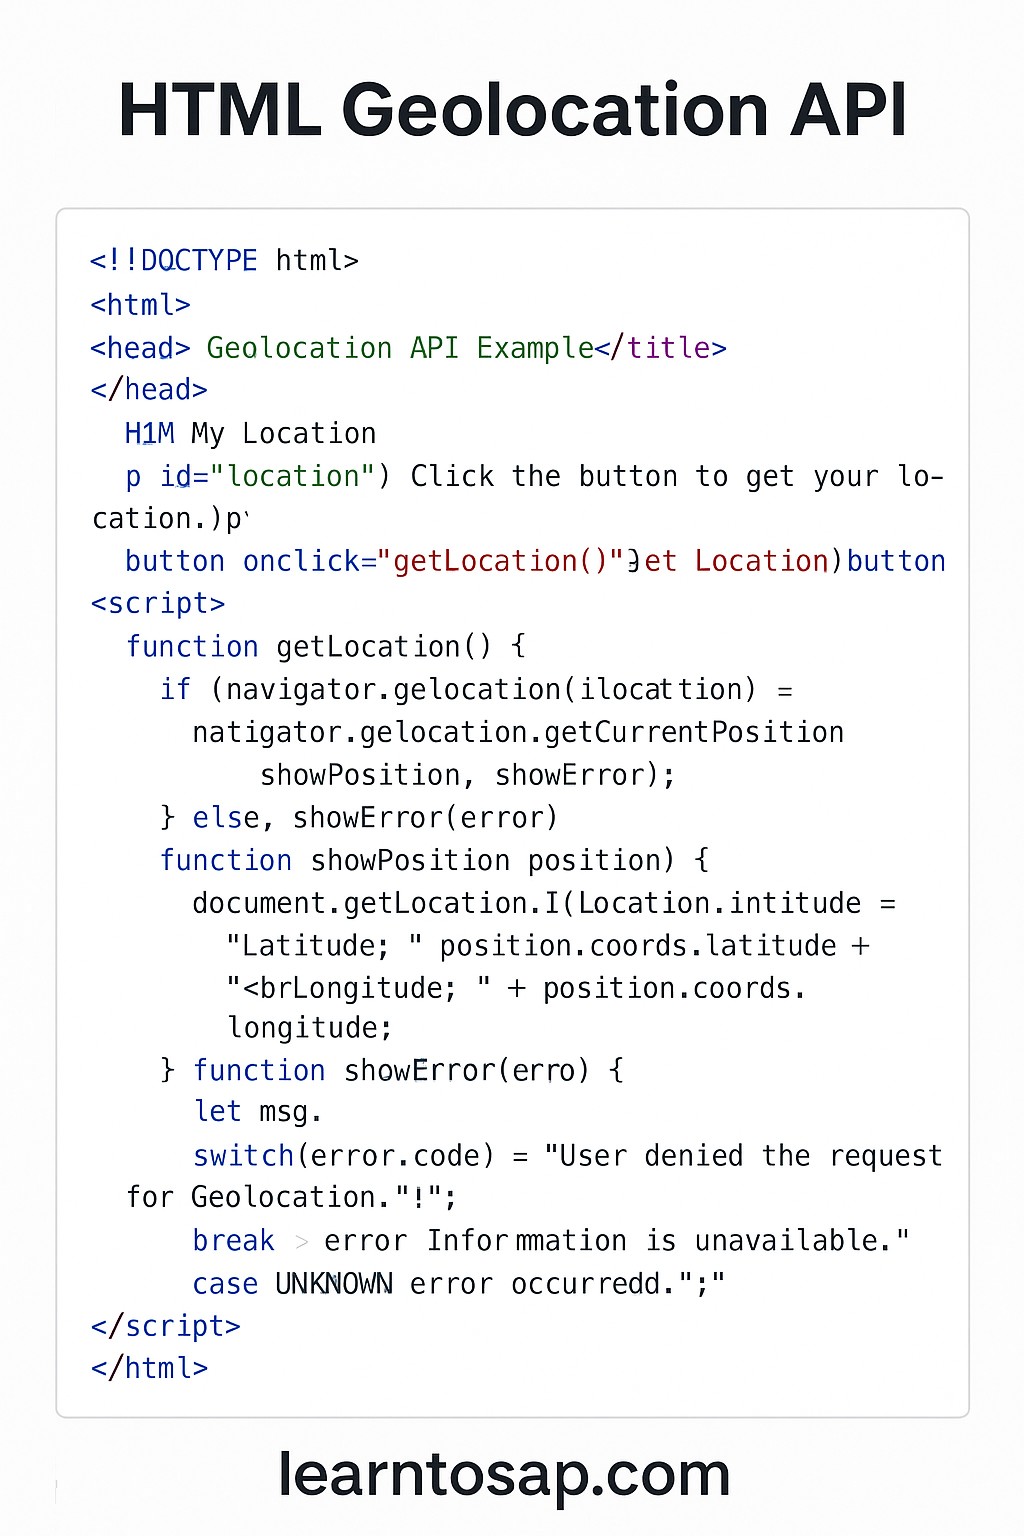Select the closing </head> tag
This screenshot has width=1024, height=1536.
point(149,390)
